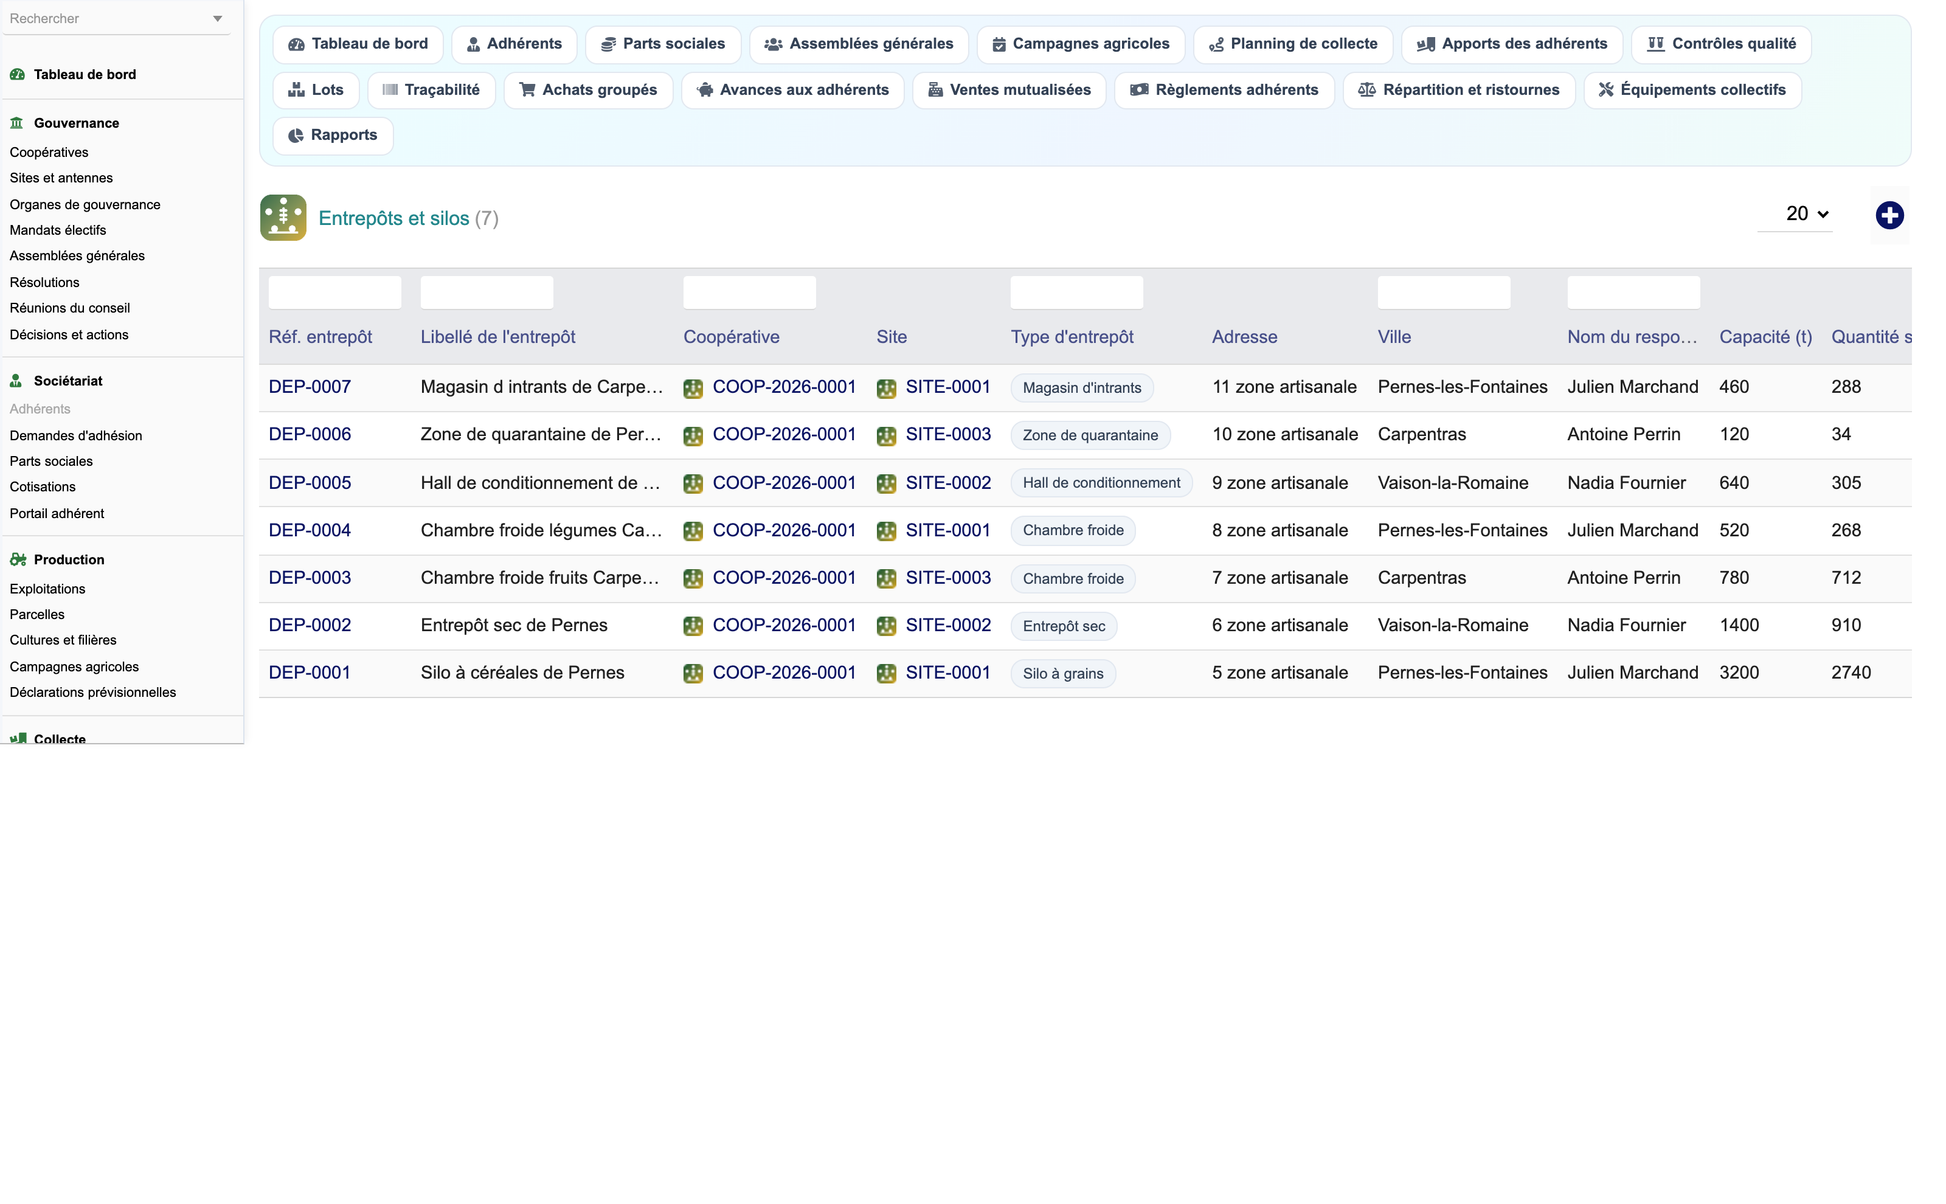1946x1204 pixels.
Task: Click the Sociétariat person icon
Action: click(x=16, y=381)
